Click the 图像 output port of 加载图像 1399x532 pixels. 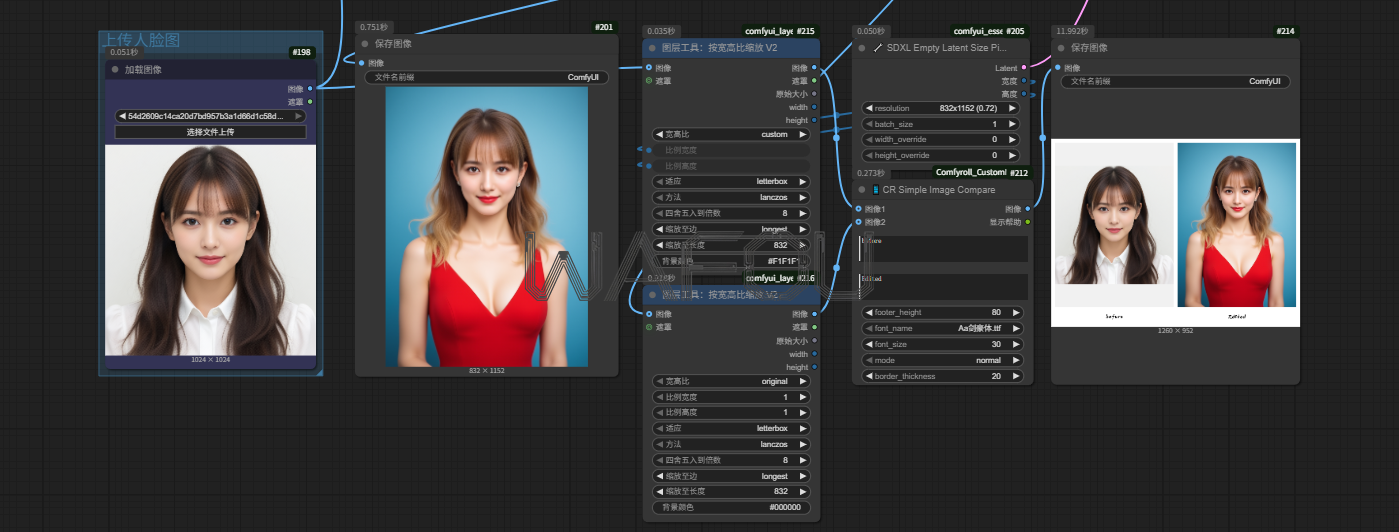[310, 88]
